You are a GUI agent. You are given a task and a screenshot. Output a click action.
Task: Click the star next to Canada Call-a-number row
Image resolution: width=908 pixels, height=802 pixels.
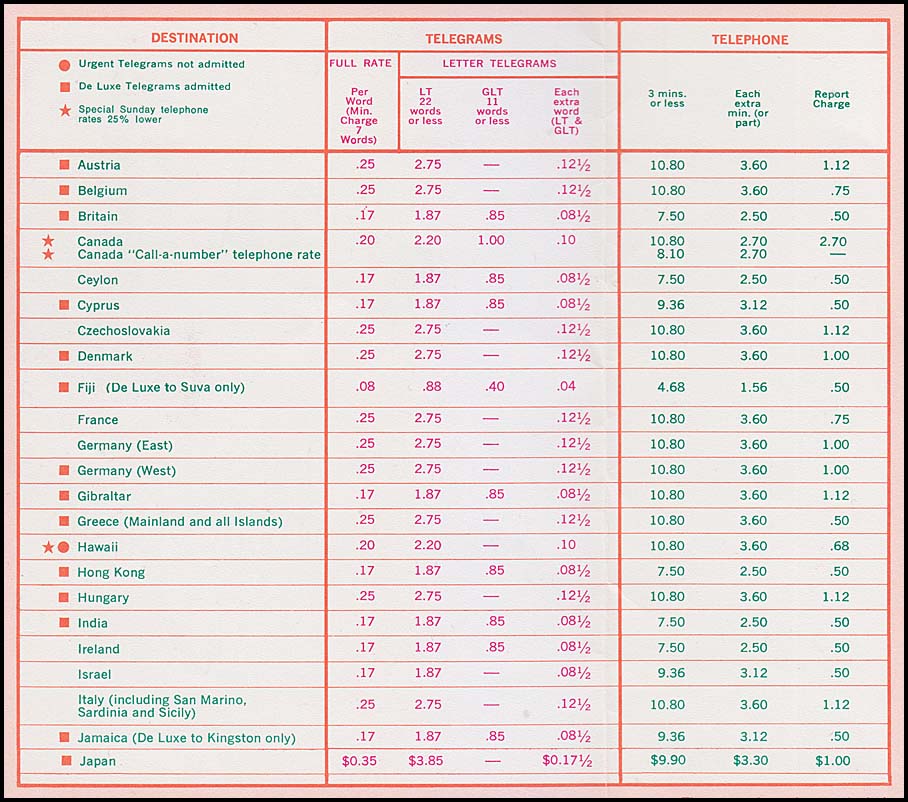point(47,255)
